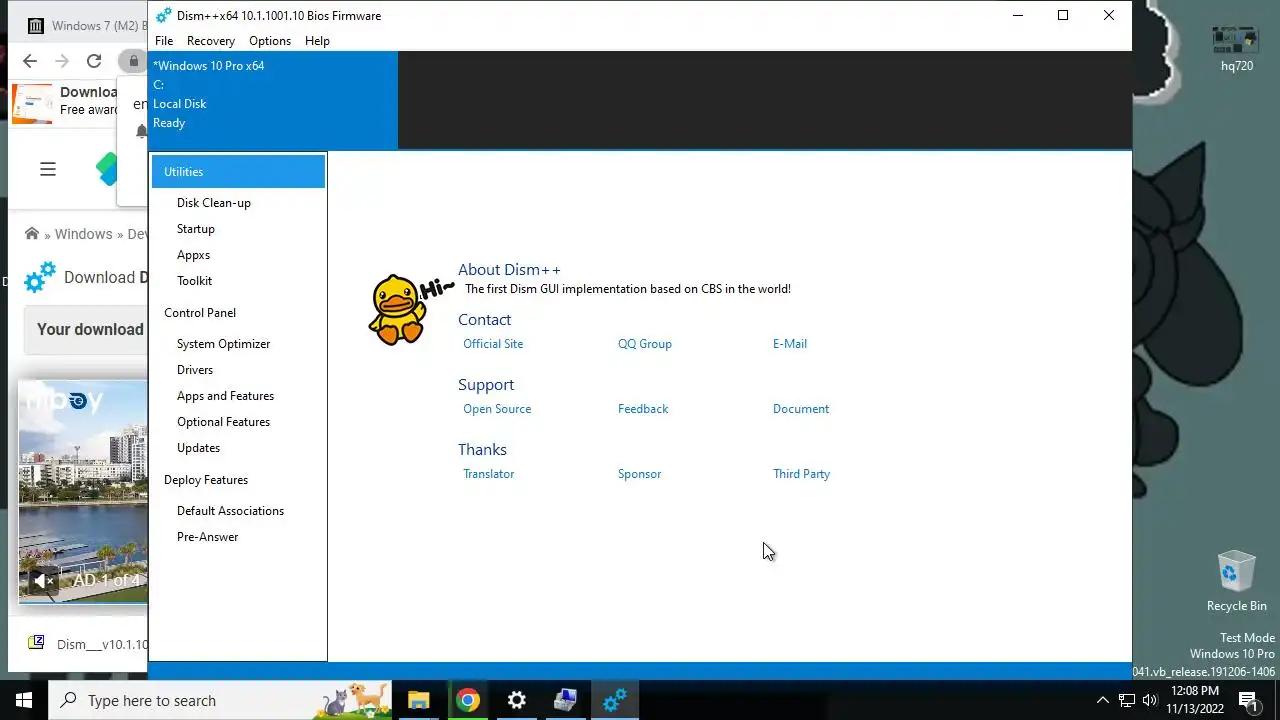Open the Help menu

[317, 41]
